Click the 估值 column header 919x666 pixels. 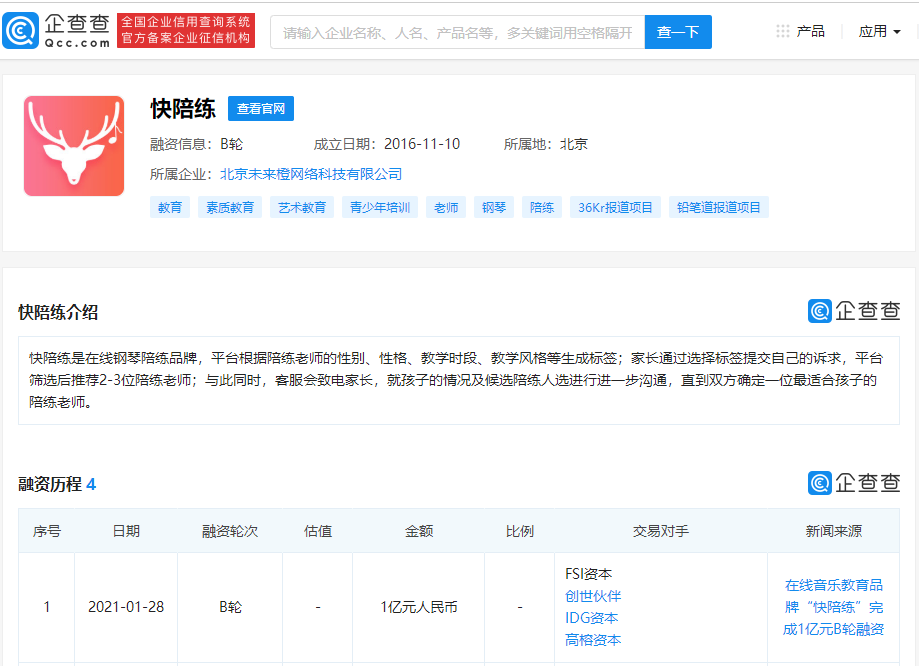point(318,531)
